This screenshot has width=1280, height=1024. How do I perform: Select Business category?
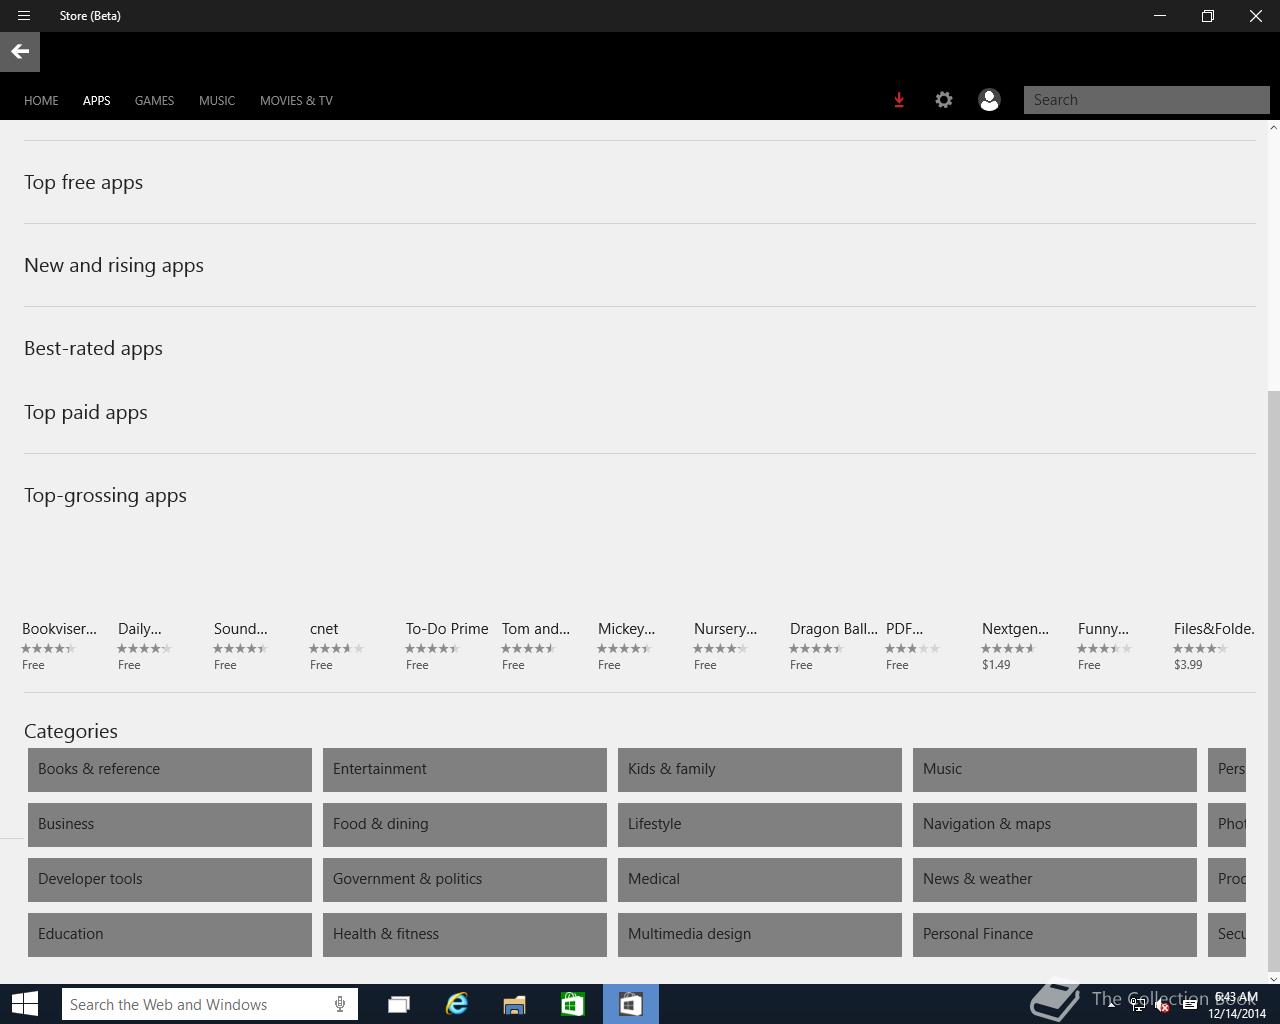point(170,824)
